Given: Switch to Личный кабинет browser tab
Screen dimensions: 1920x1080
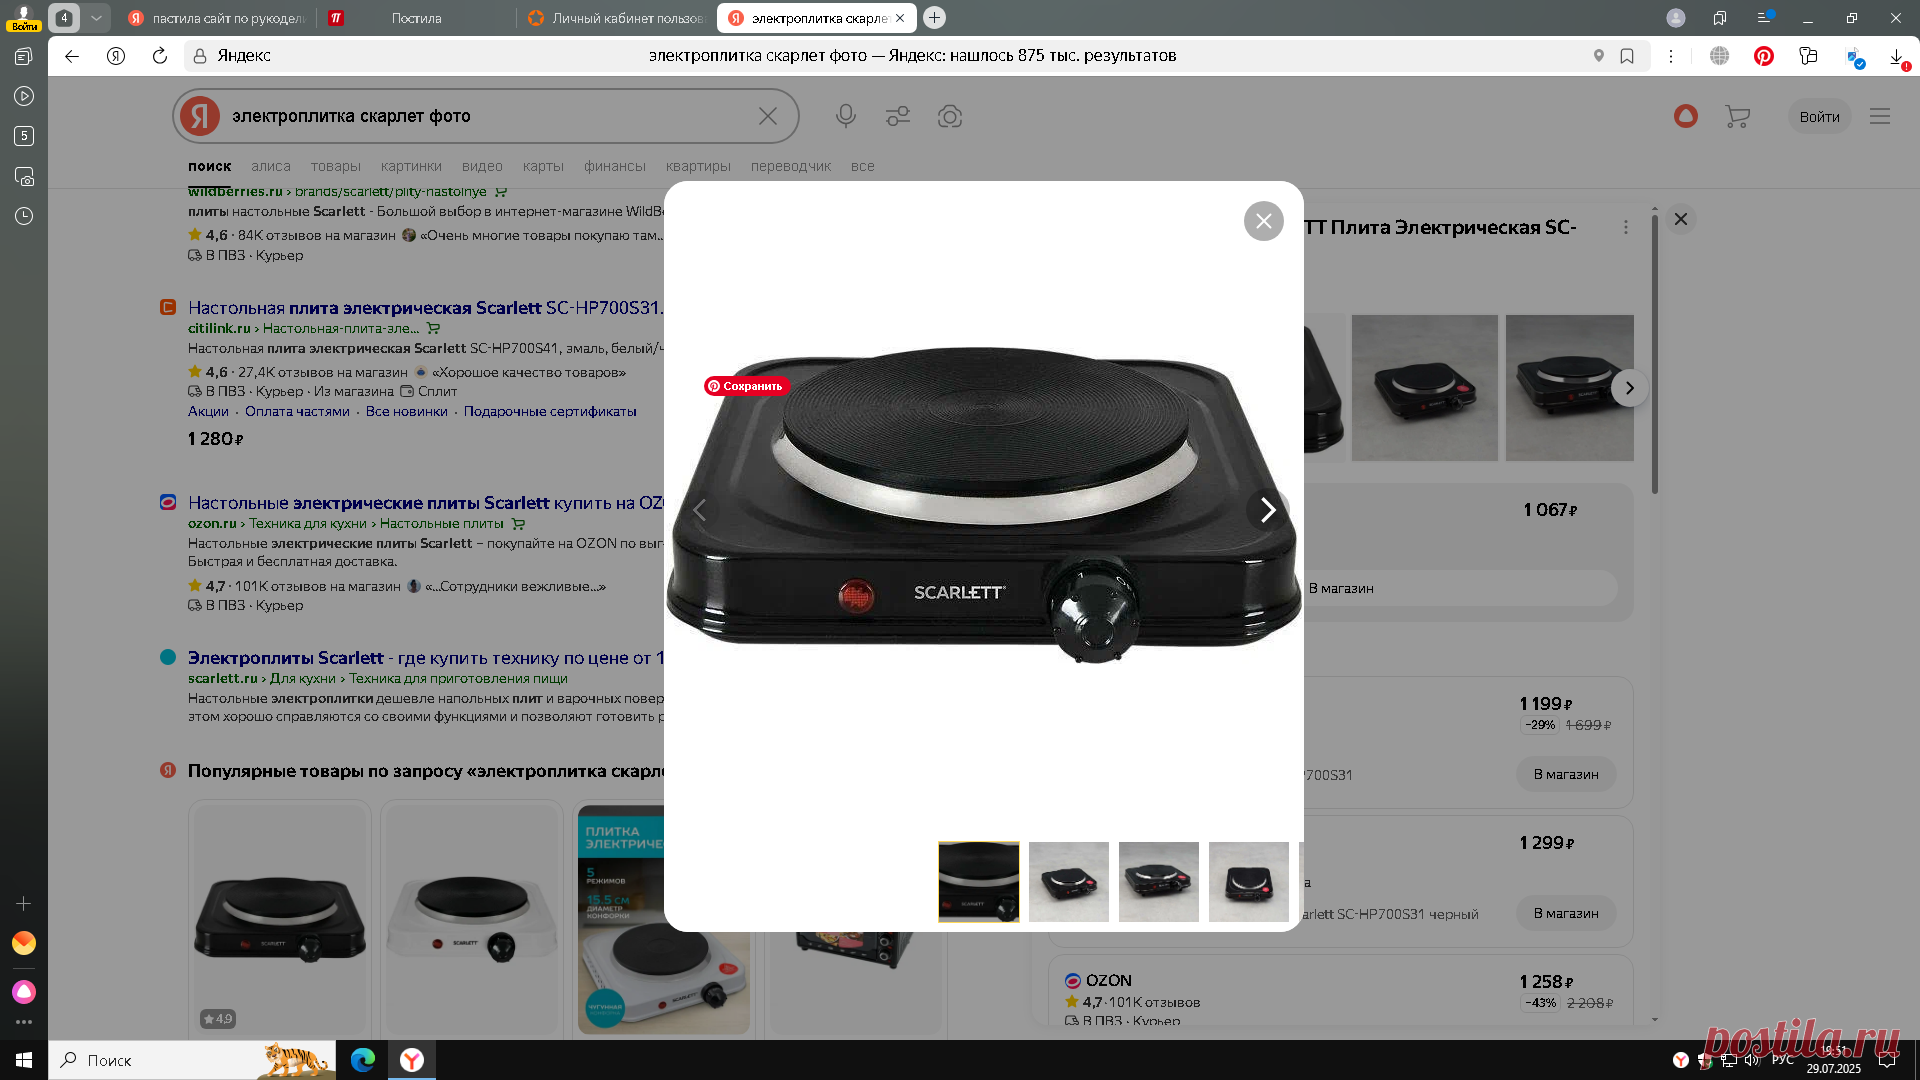Looking at the screenshot, I should [616, 18].
